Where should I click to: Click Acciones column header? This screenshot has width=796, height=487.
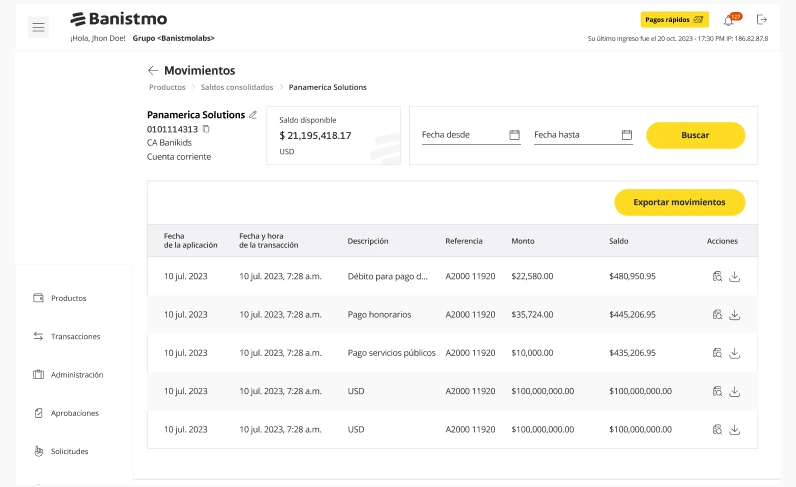[722, 241]
